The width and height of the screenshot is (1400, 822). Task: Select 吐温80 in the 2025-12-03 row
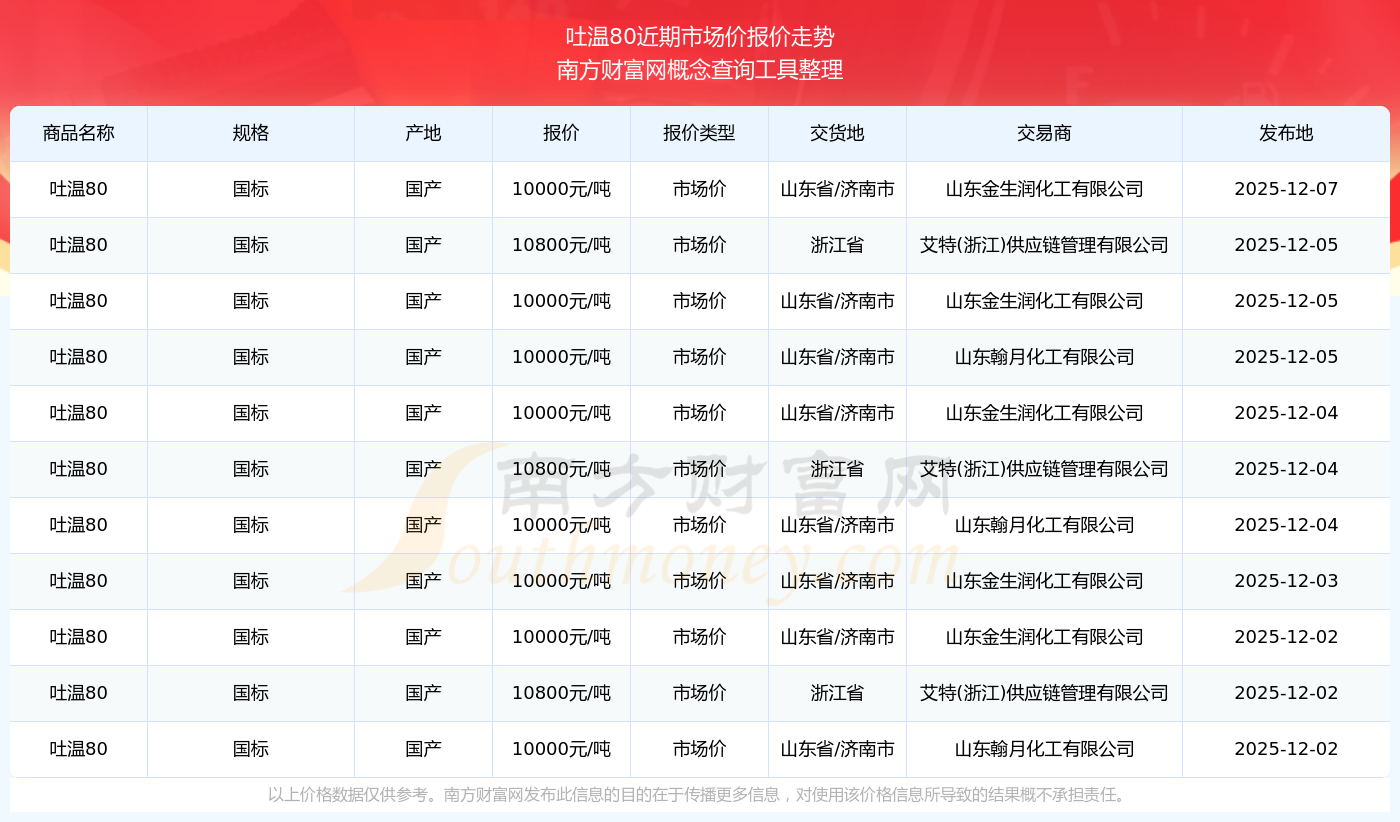coord(79,581)
